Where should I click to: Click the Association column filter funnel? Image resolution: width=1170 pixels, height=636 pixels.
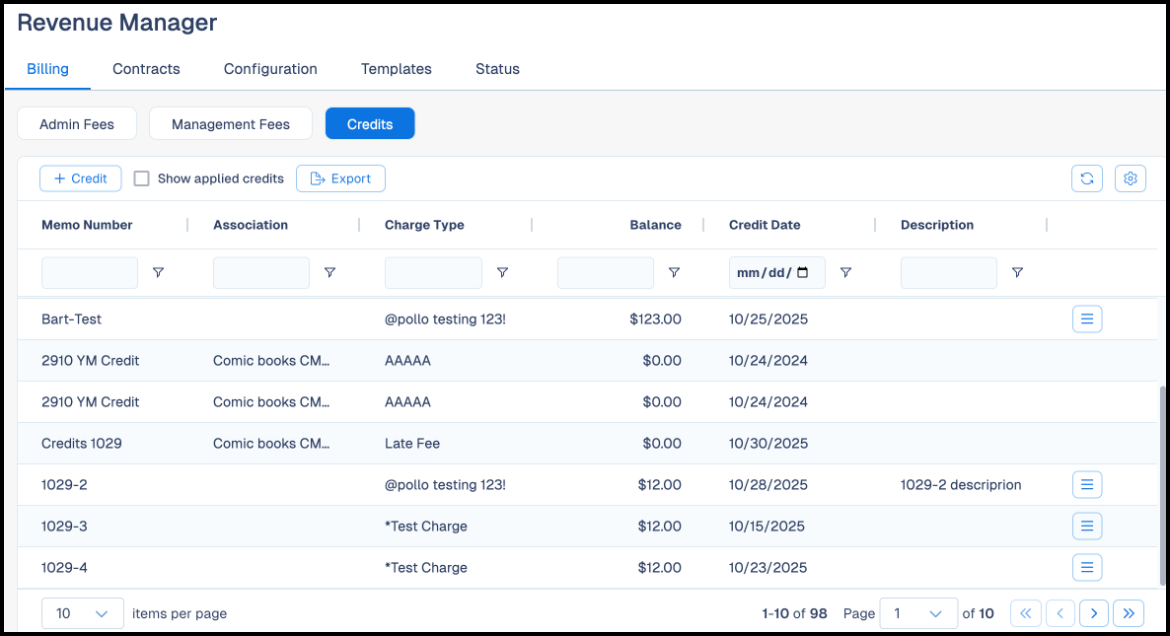pos(330,272)
